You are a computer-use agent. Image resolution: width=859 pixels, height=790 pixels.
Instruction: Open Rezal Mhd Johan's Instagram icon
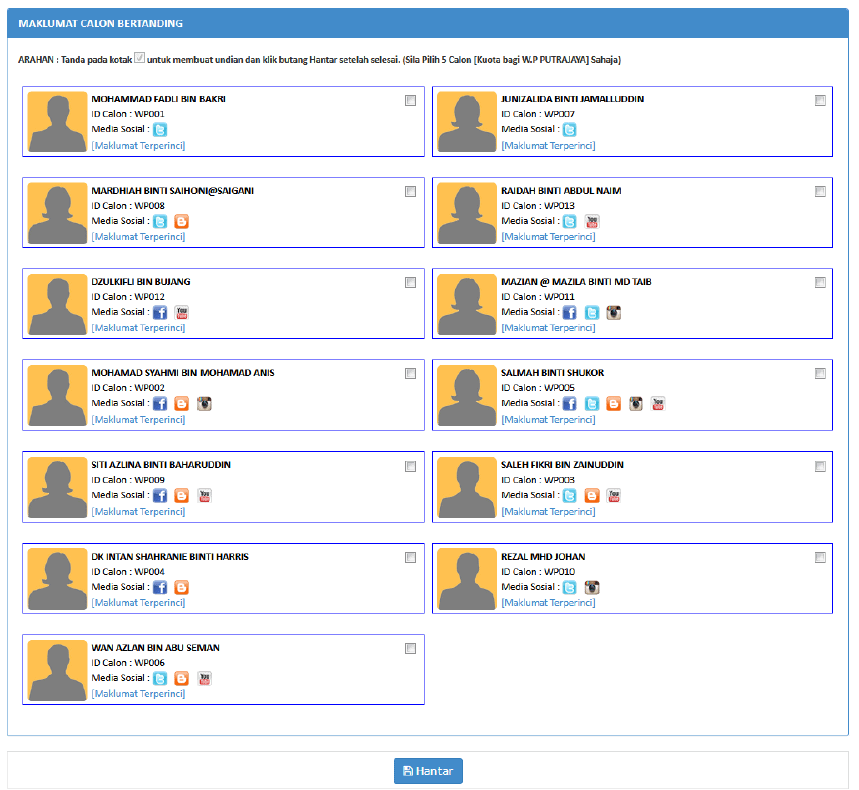coord(592,587)
